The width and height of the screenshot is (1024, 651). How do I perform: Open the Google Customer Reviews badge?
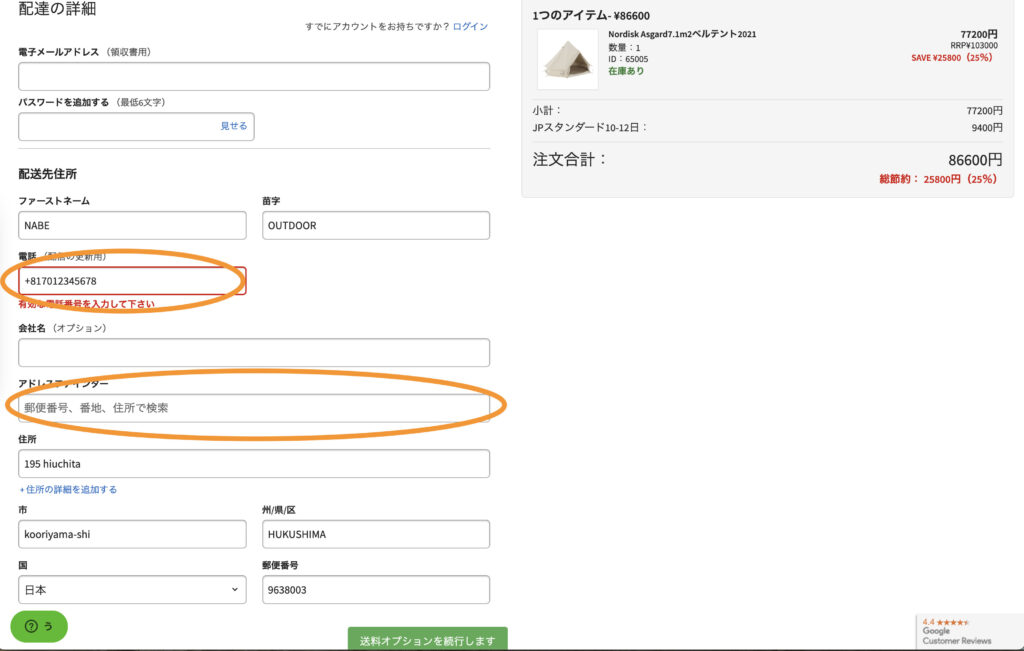[969, 631]
